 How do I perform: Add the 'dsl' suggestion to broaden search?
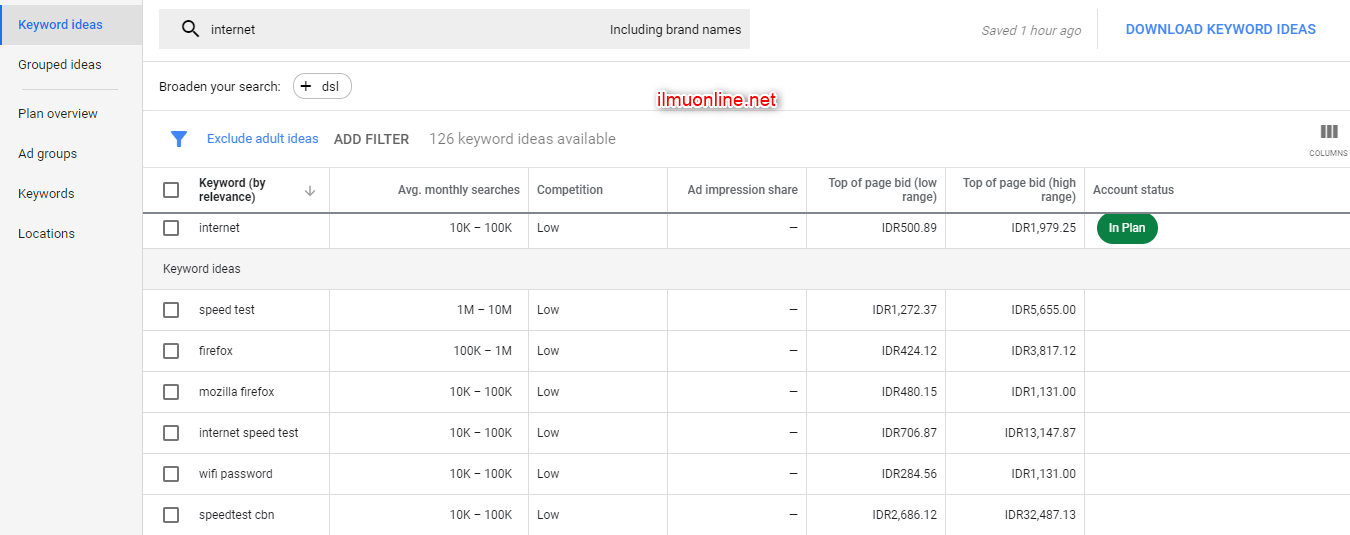pyautogui.click(x=322, y=87)
